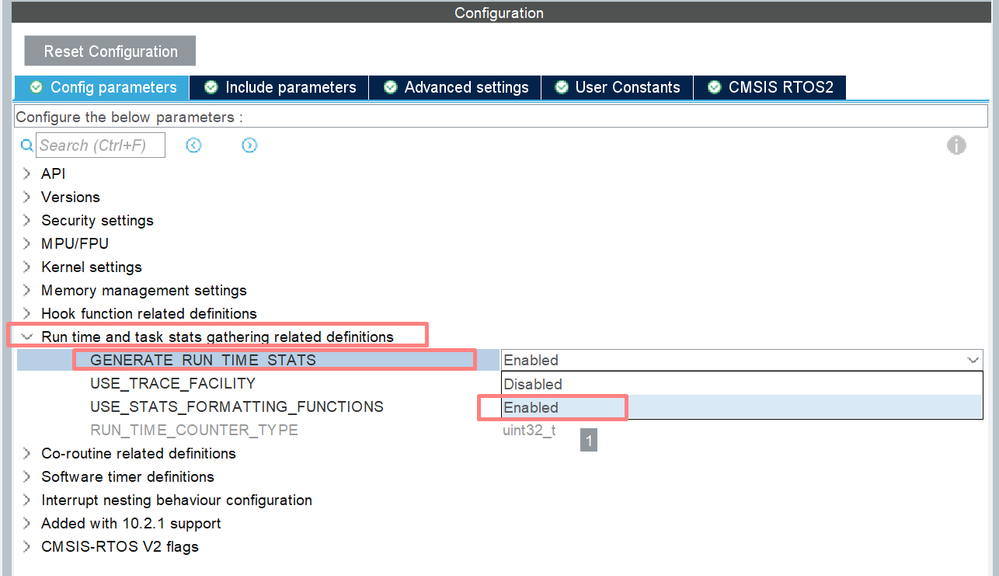Expand the Kernel settings section
Screen dimensions: 999x576
coord(27,267)
